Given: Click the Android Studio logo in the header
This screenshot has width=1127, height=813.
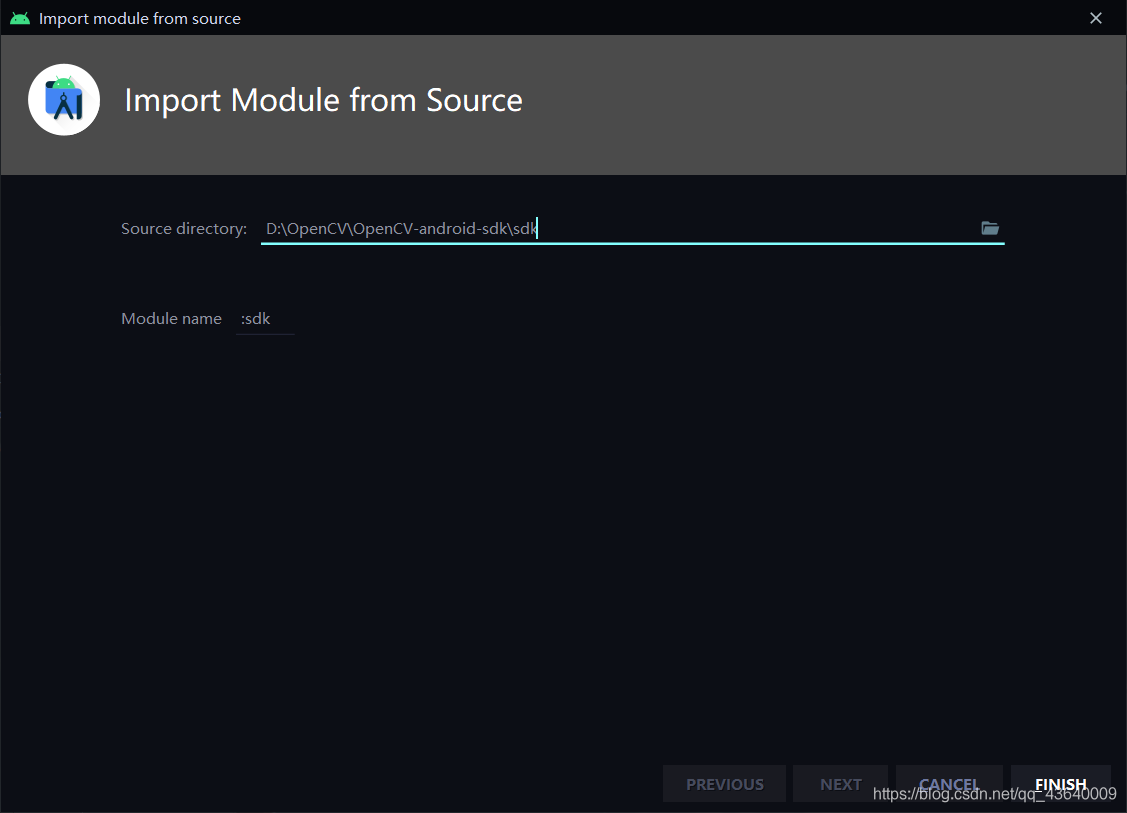Looking at the screenshot, I should click(x=64, y=100).
